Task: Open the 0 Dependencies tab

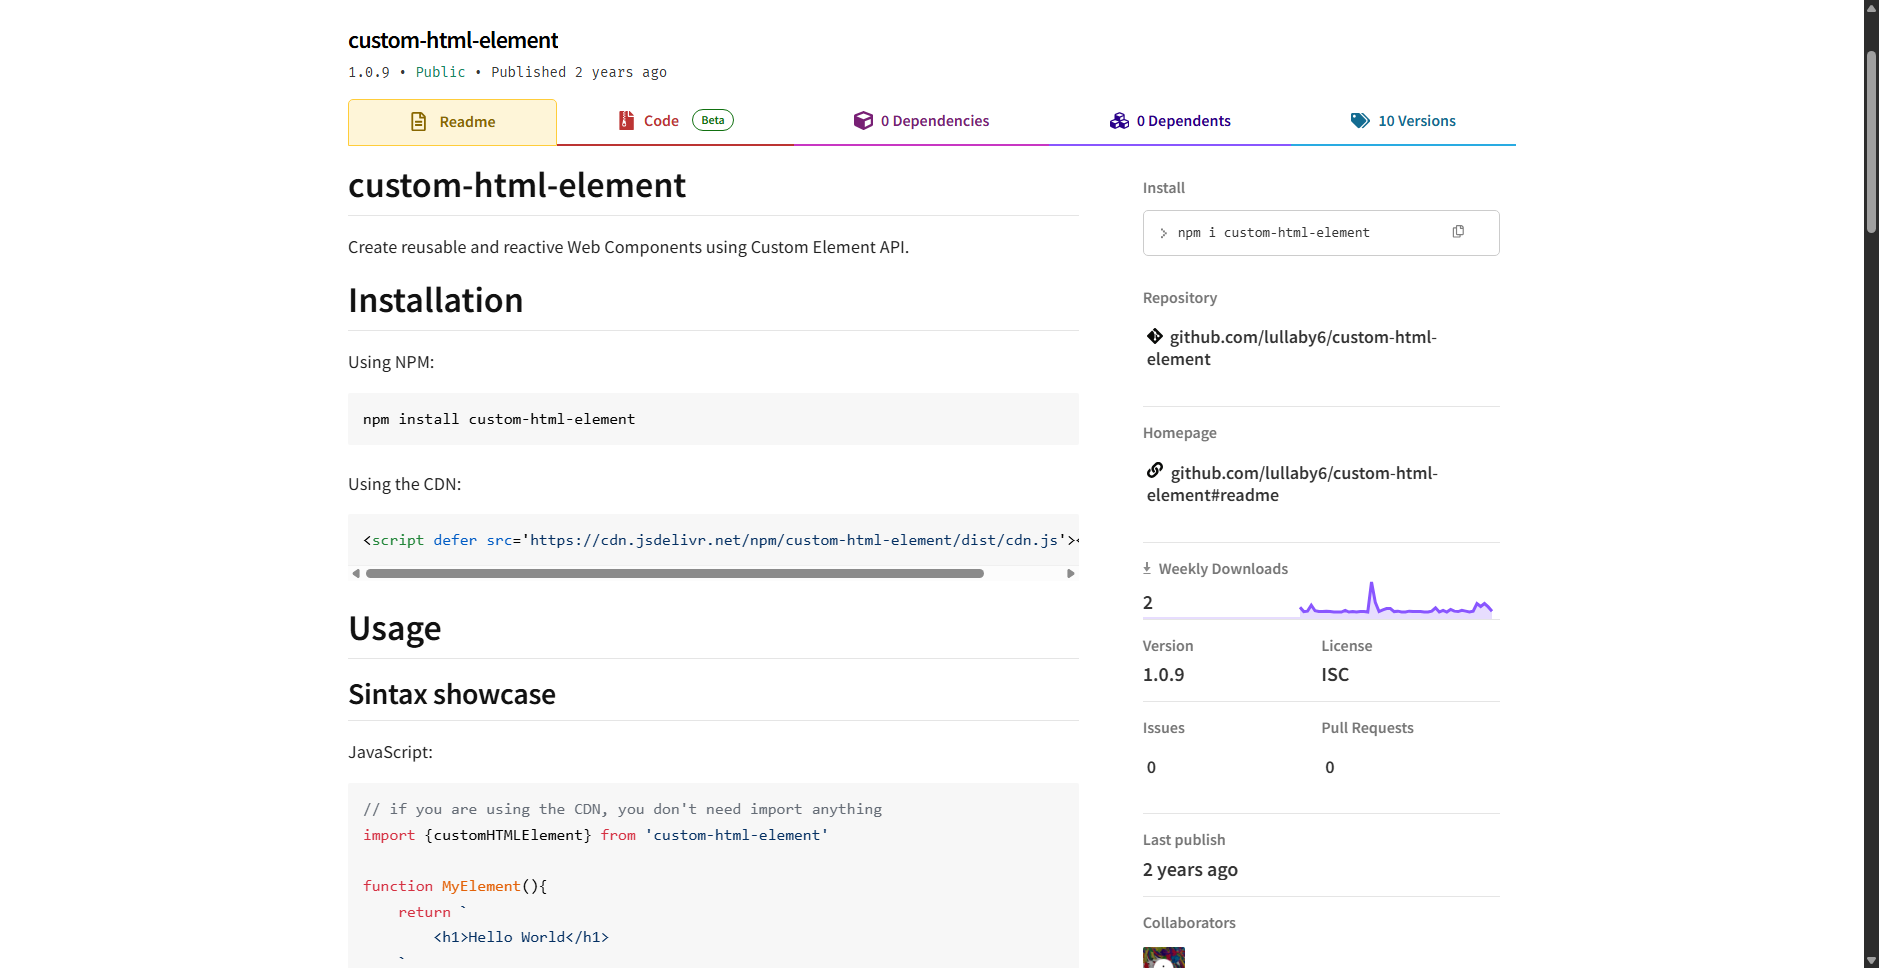Action: point(921,121)
